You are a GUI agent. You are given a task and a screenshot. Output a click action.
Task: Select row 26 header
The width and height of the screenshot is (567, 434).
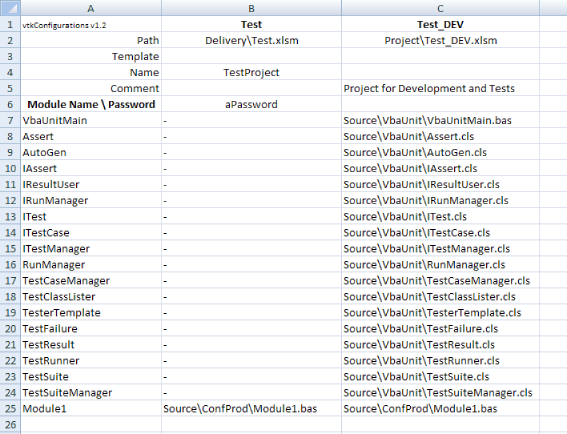pyautogui.click(x=10, y=424)
